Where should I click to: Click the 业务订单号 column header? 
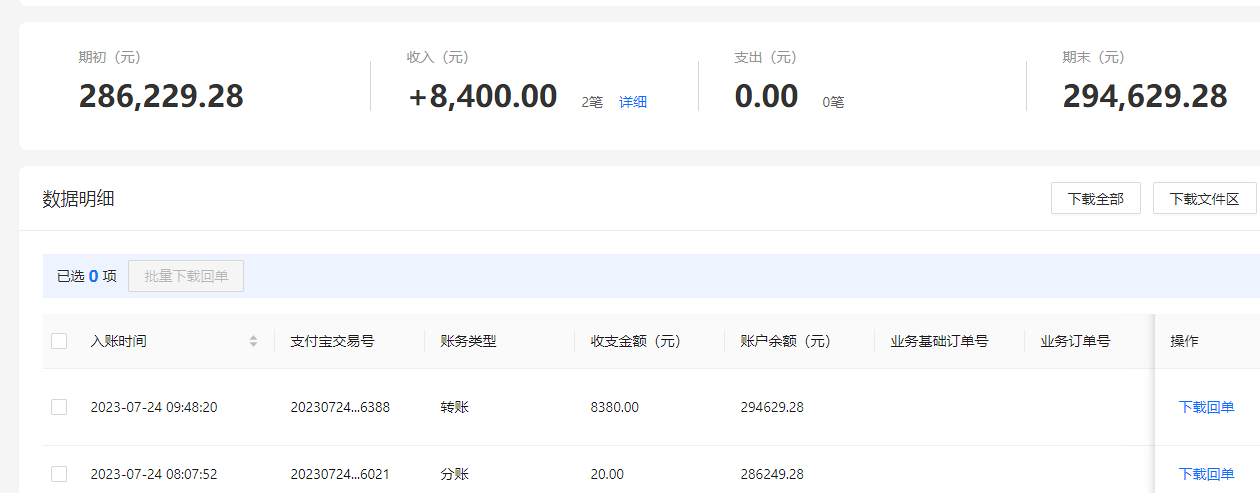coord(1075,341)
